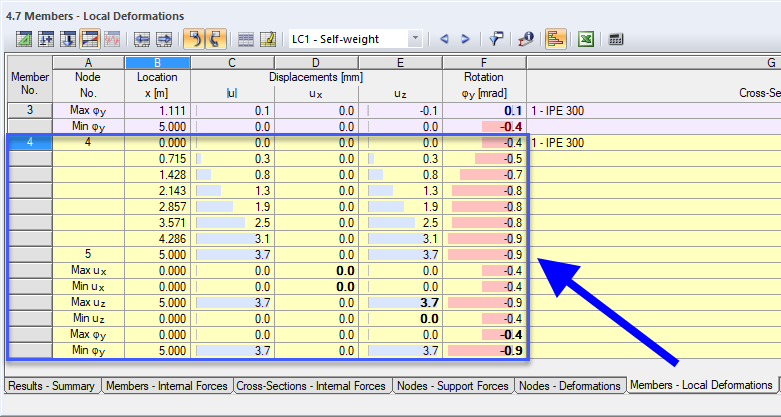Image resolution: width=781 pixels, height=417 pixels.
Task: Select column A header
Action: (x=88, y=62)
